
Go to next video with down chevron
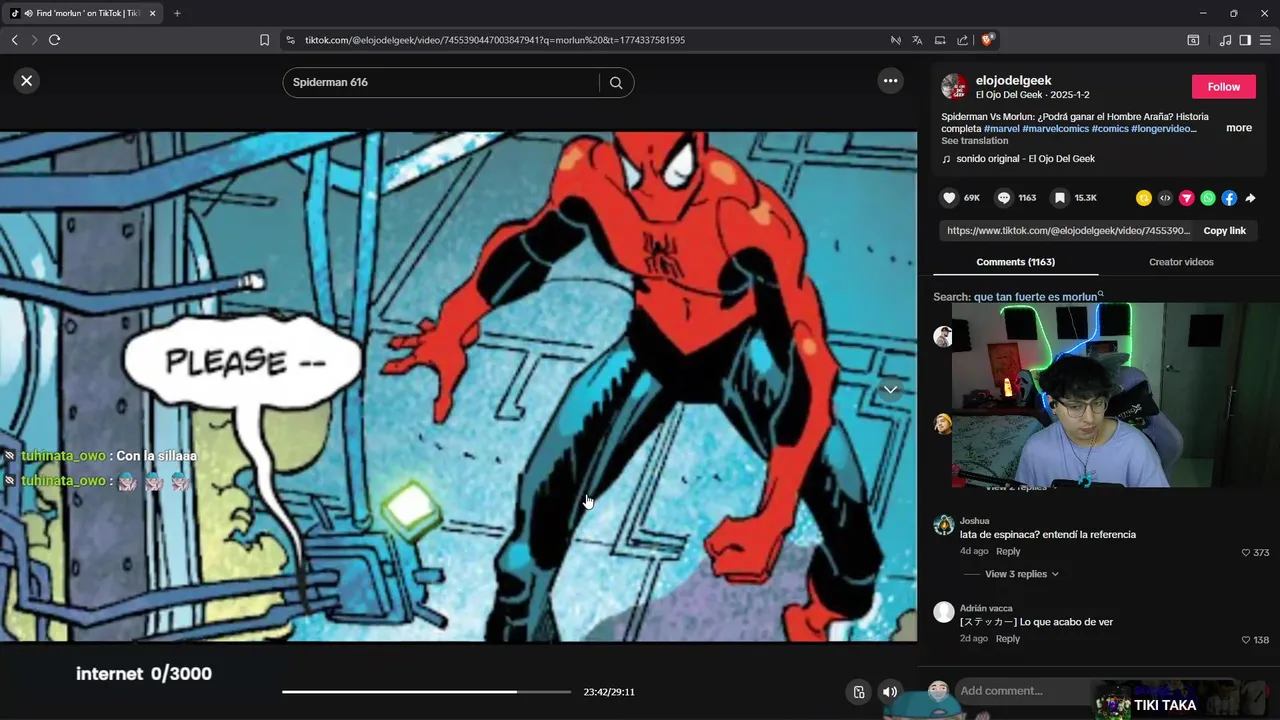point(890,389)
